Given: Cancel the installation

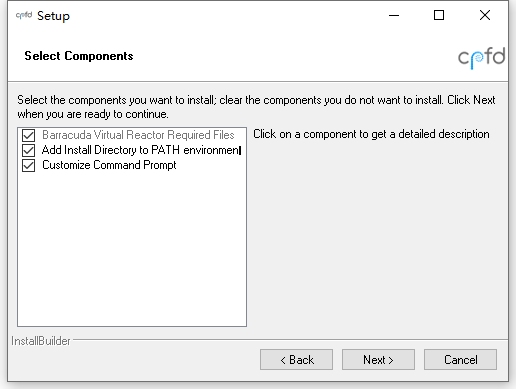Looking at the screenshot, I should click(460, 360).
